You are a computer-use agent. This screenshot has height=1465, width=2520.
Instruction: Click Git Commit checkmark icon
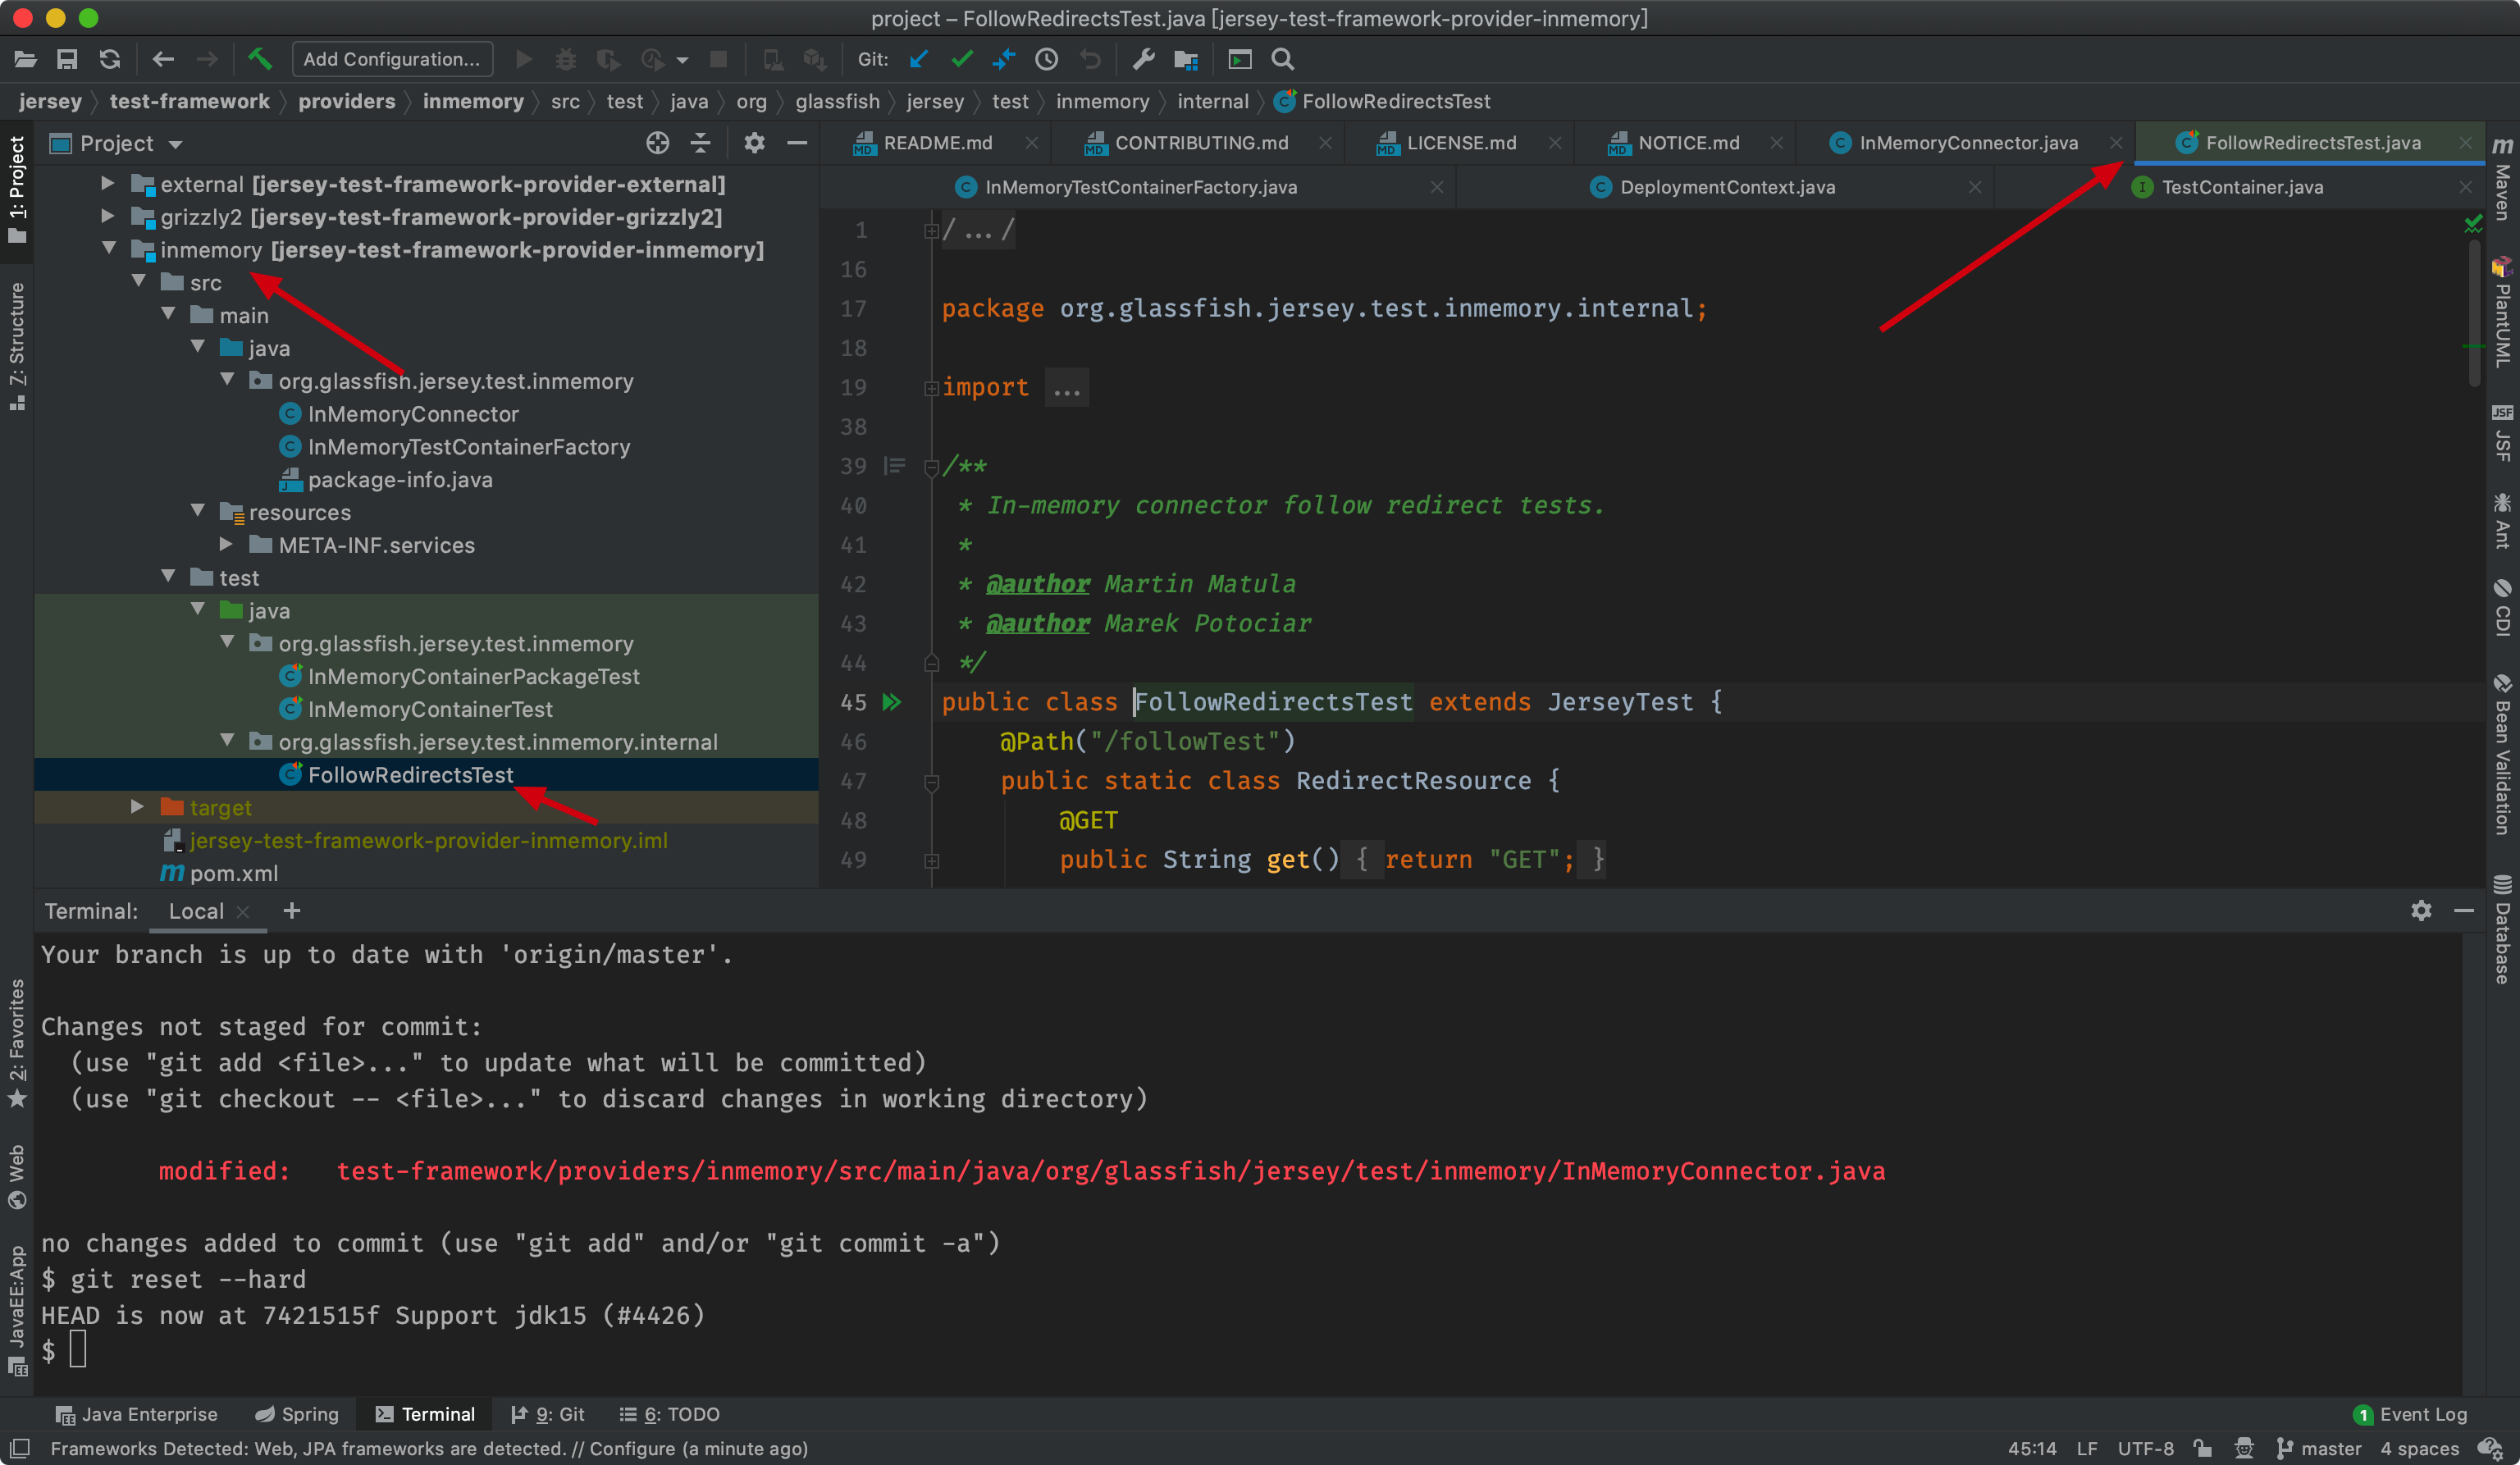tap(962, 60)
